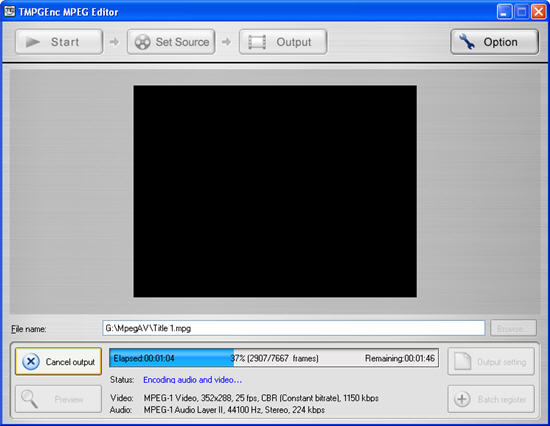Go to the Output stage
The height and width of the screenshot is (426, 550).
(283, 42)
